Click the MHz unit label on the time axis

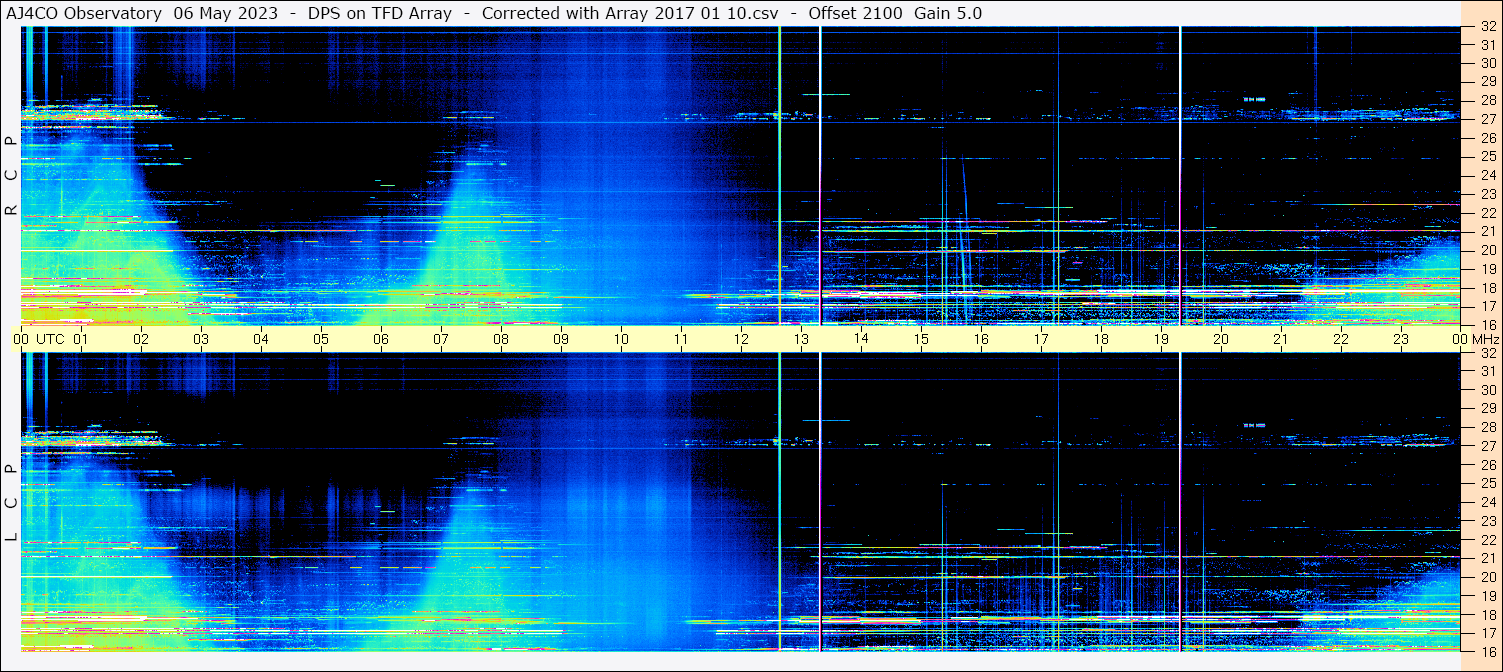click(1484, 339)
